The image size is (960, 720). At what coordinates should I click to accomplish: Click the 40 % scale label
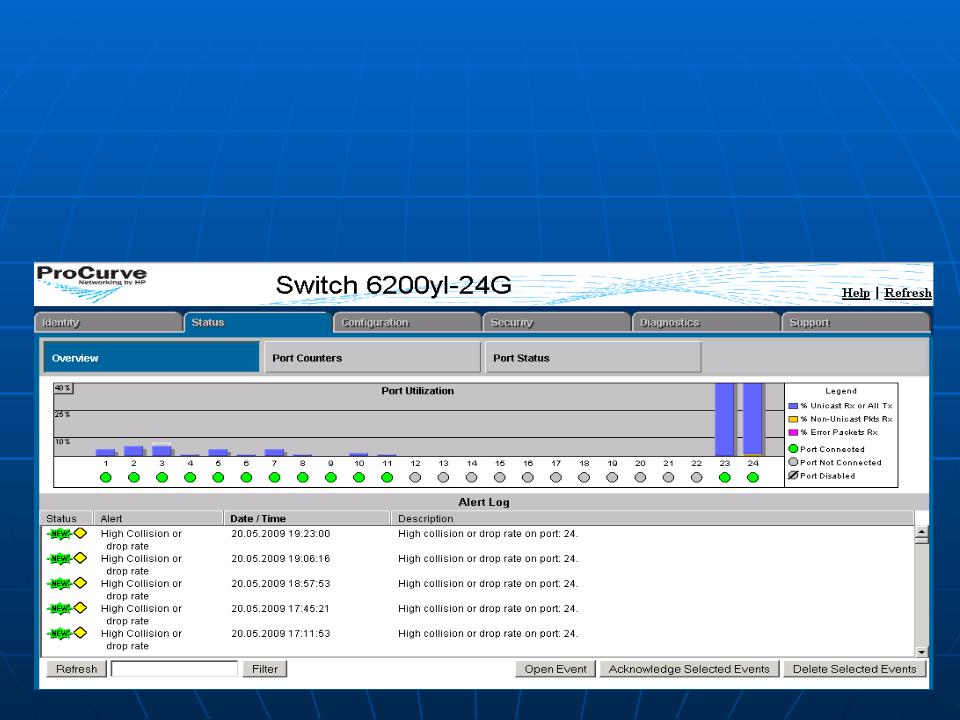click(x=62, y=388)
